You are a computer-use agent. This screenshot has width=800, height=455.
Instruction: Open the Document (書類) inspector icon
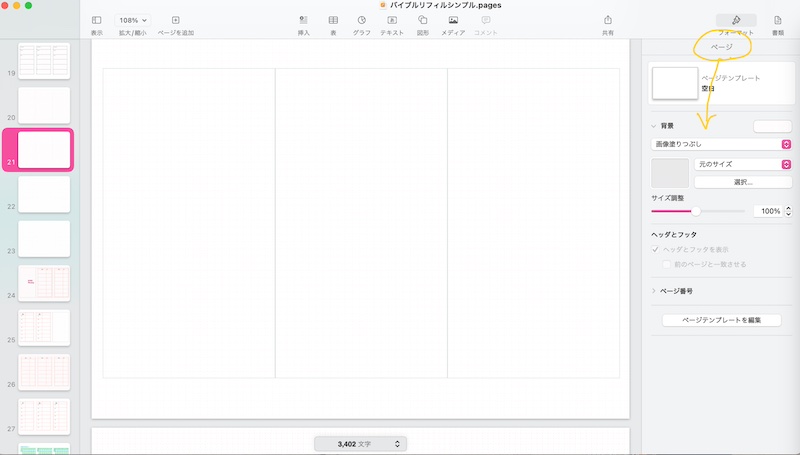coord(778,20)
